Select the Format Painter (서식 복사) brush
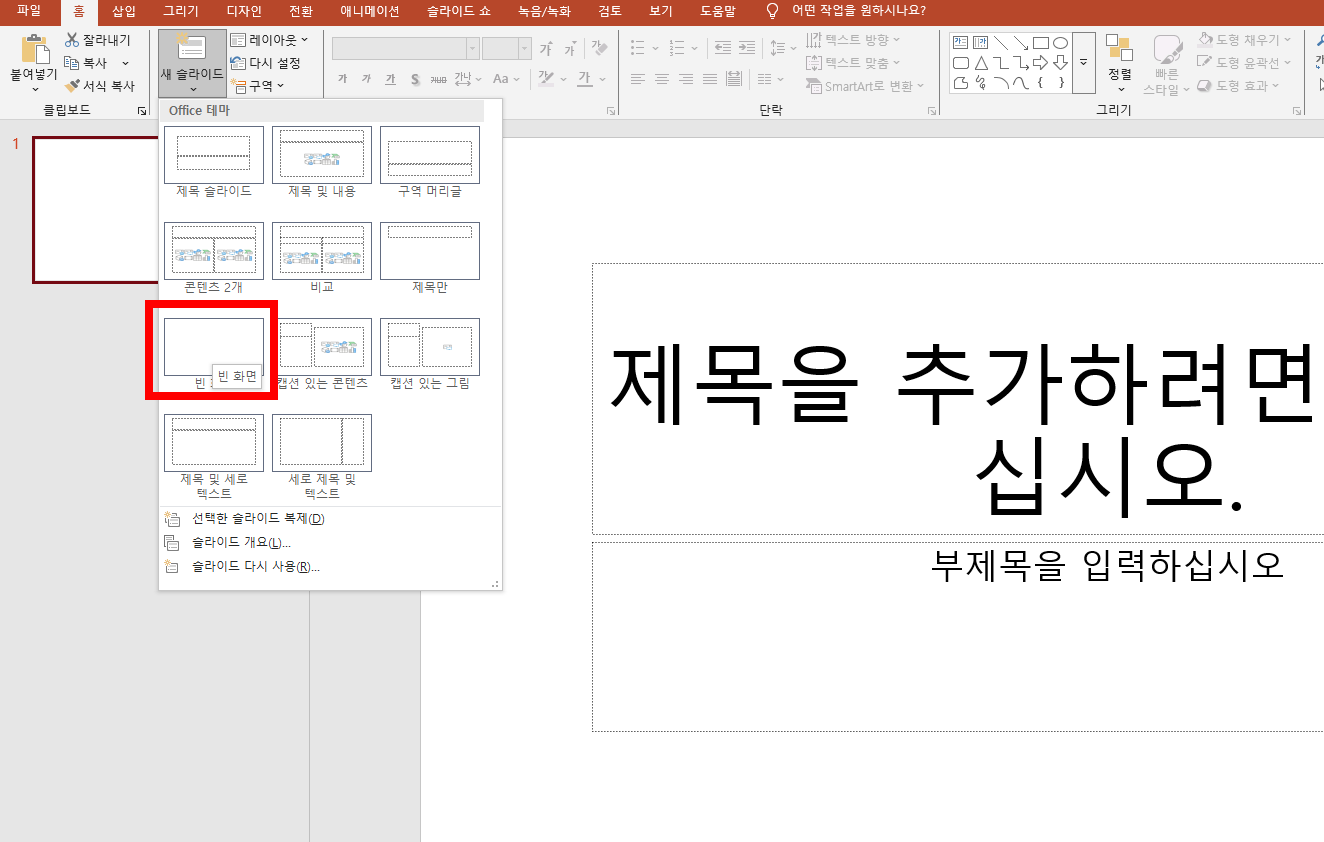The image size is (1324, 842). [71, 86]
